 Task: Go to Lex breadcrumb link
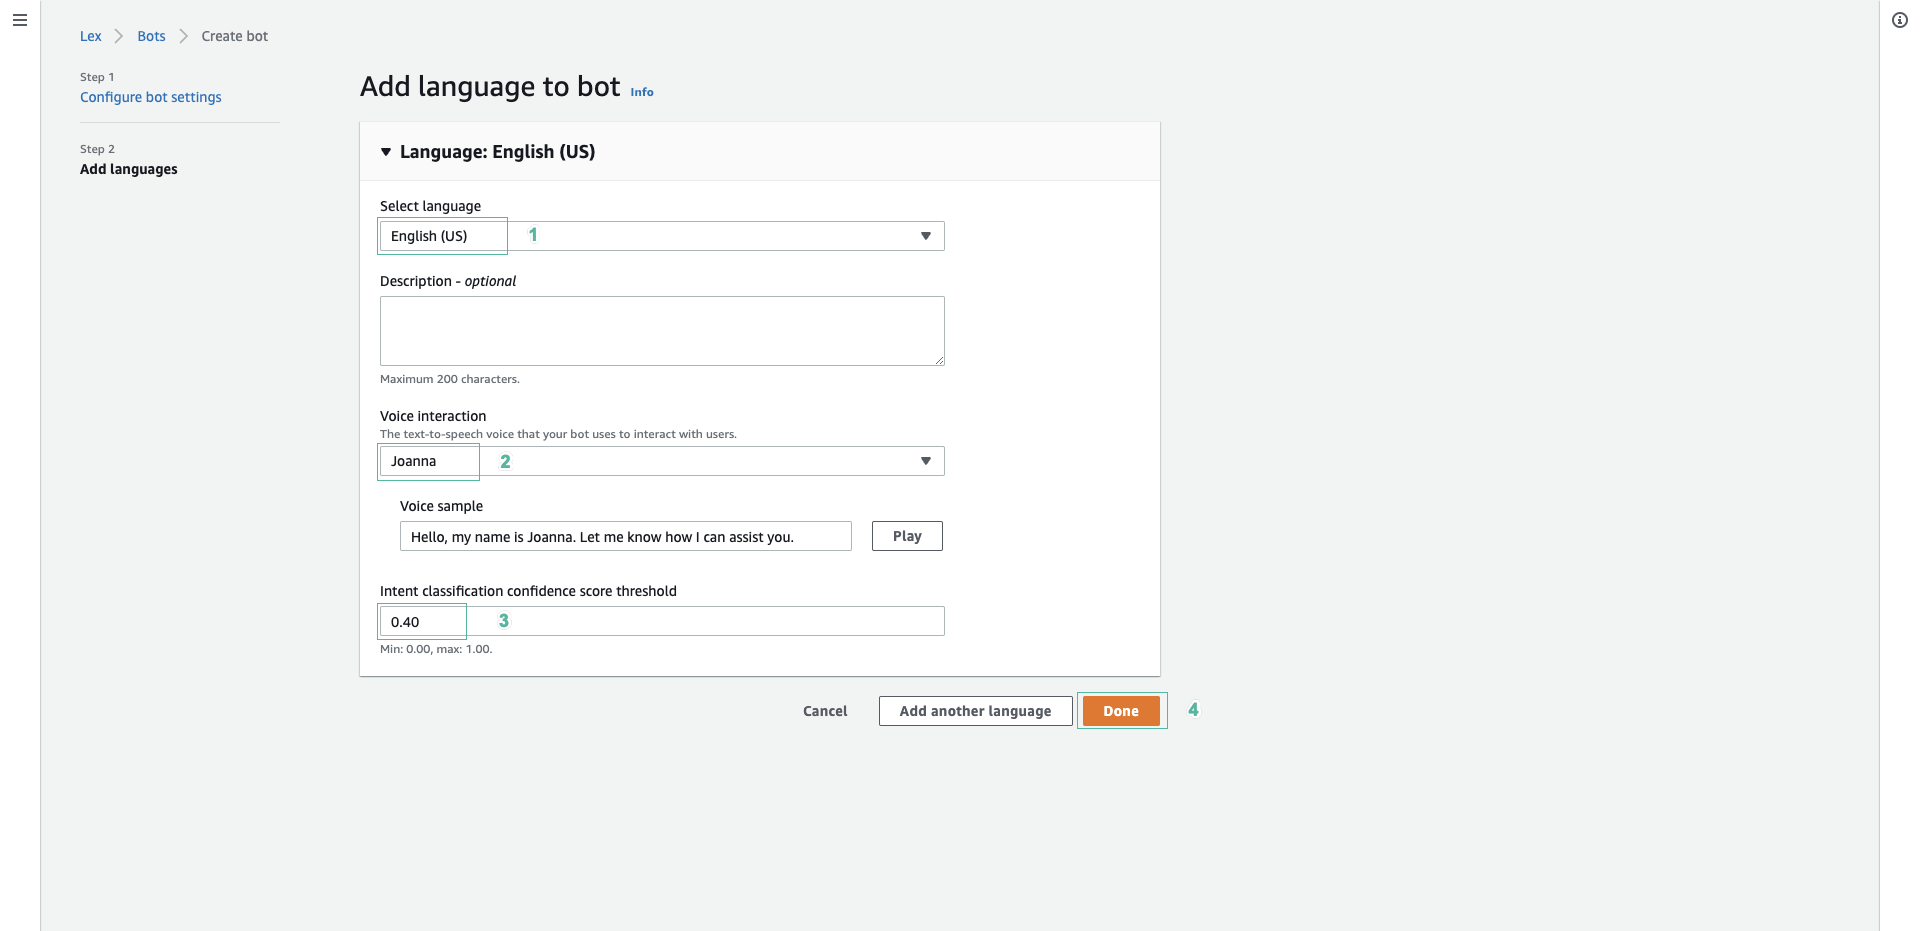coord(91,36)
